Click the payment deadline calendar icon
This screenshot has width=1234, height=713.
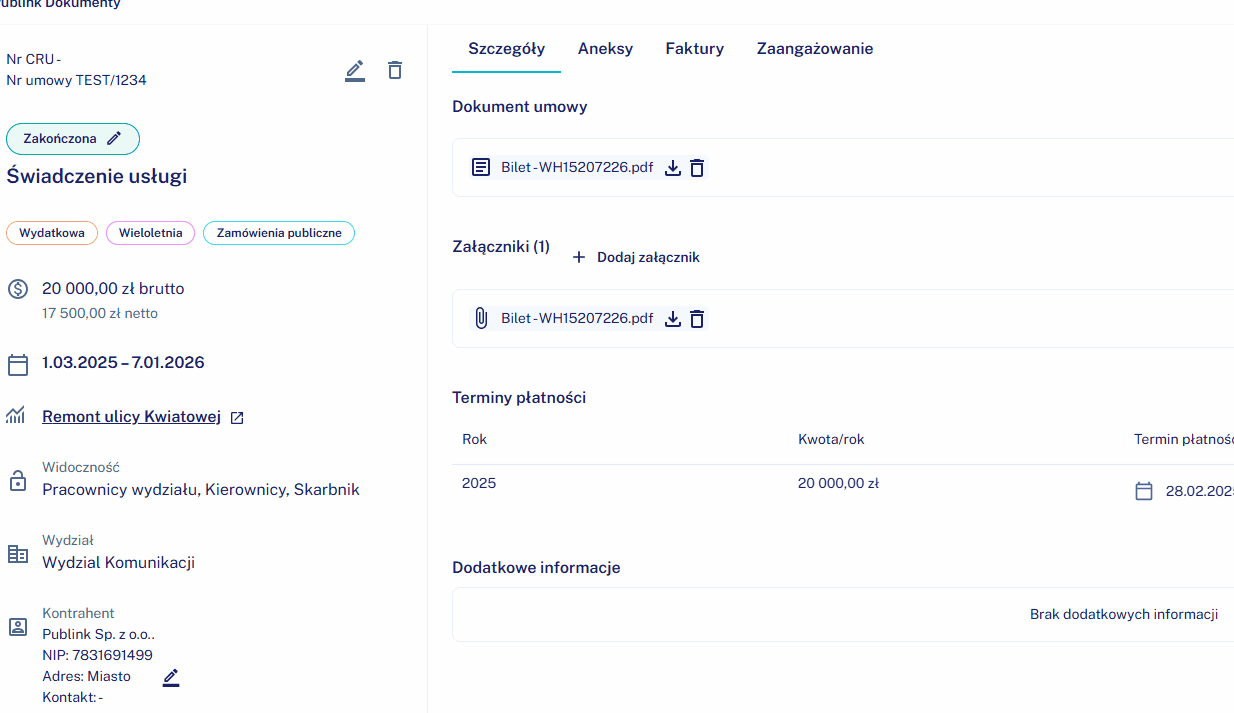pos(1144,491)
